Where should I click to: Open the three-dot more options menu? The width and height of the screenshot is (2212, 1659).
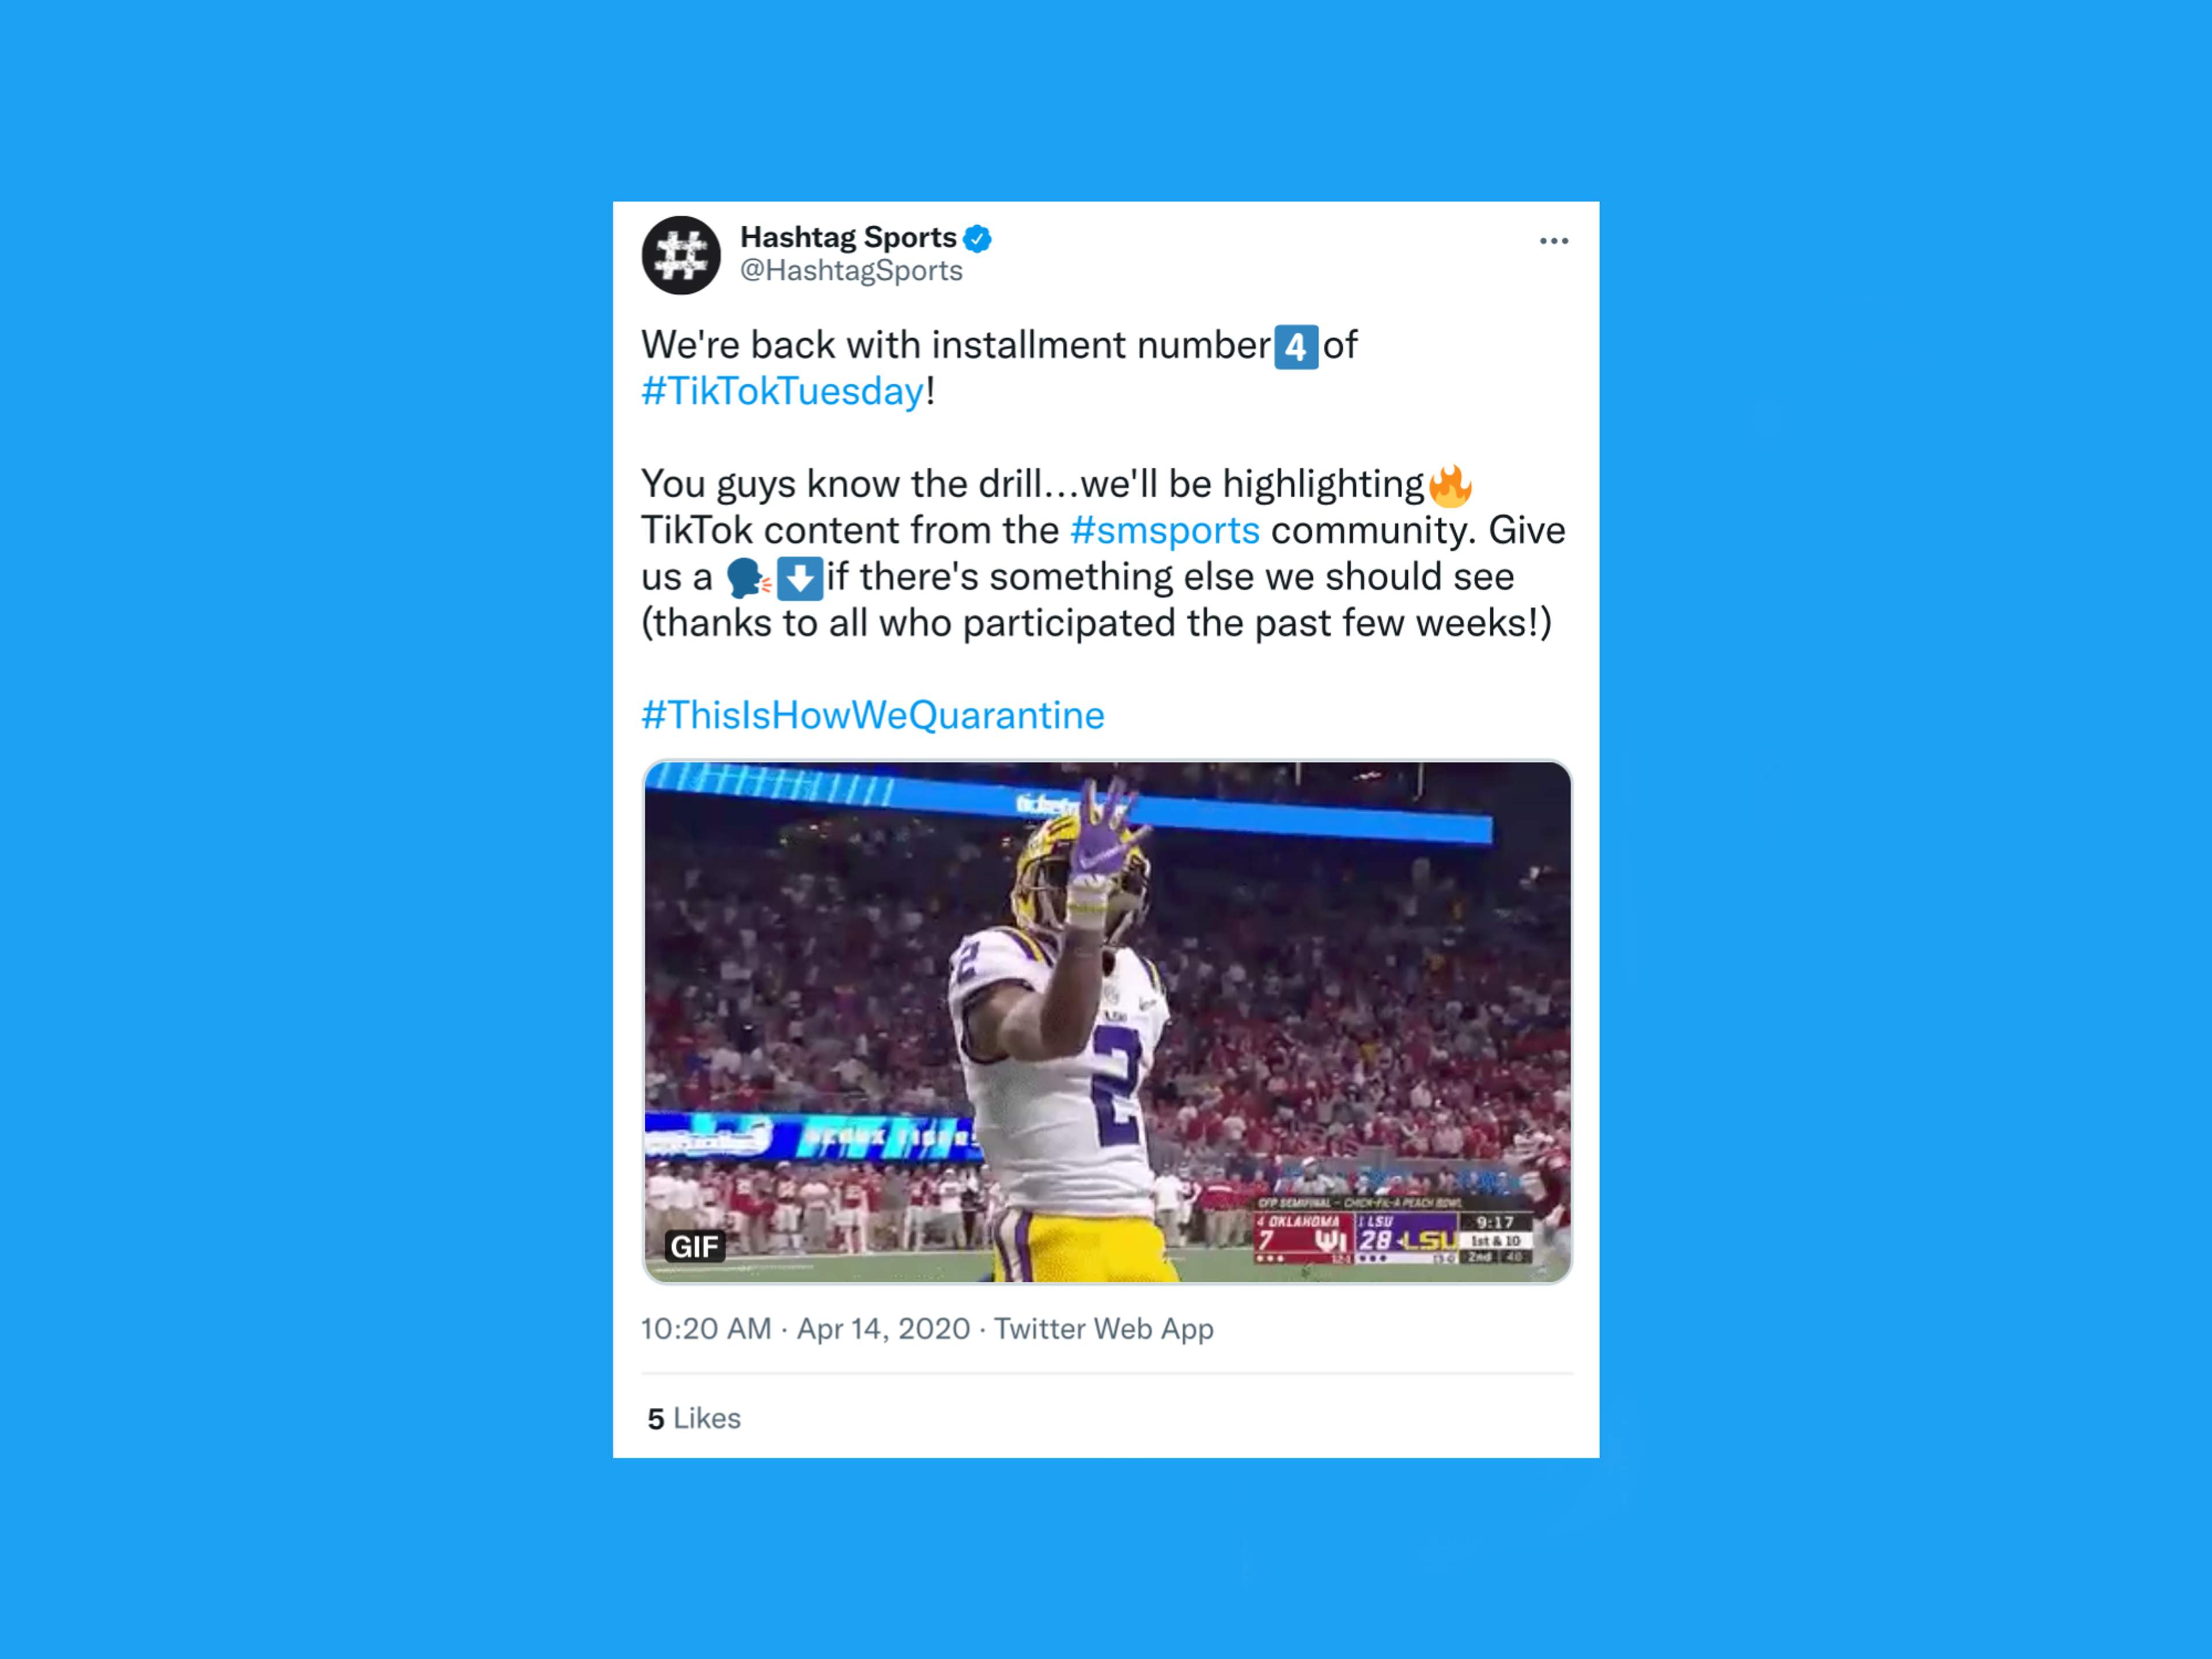coord(1553,241)
